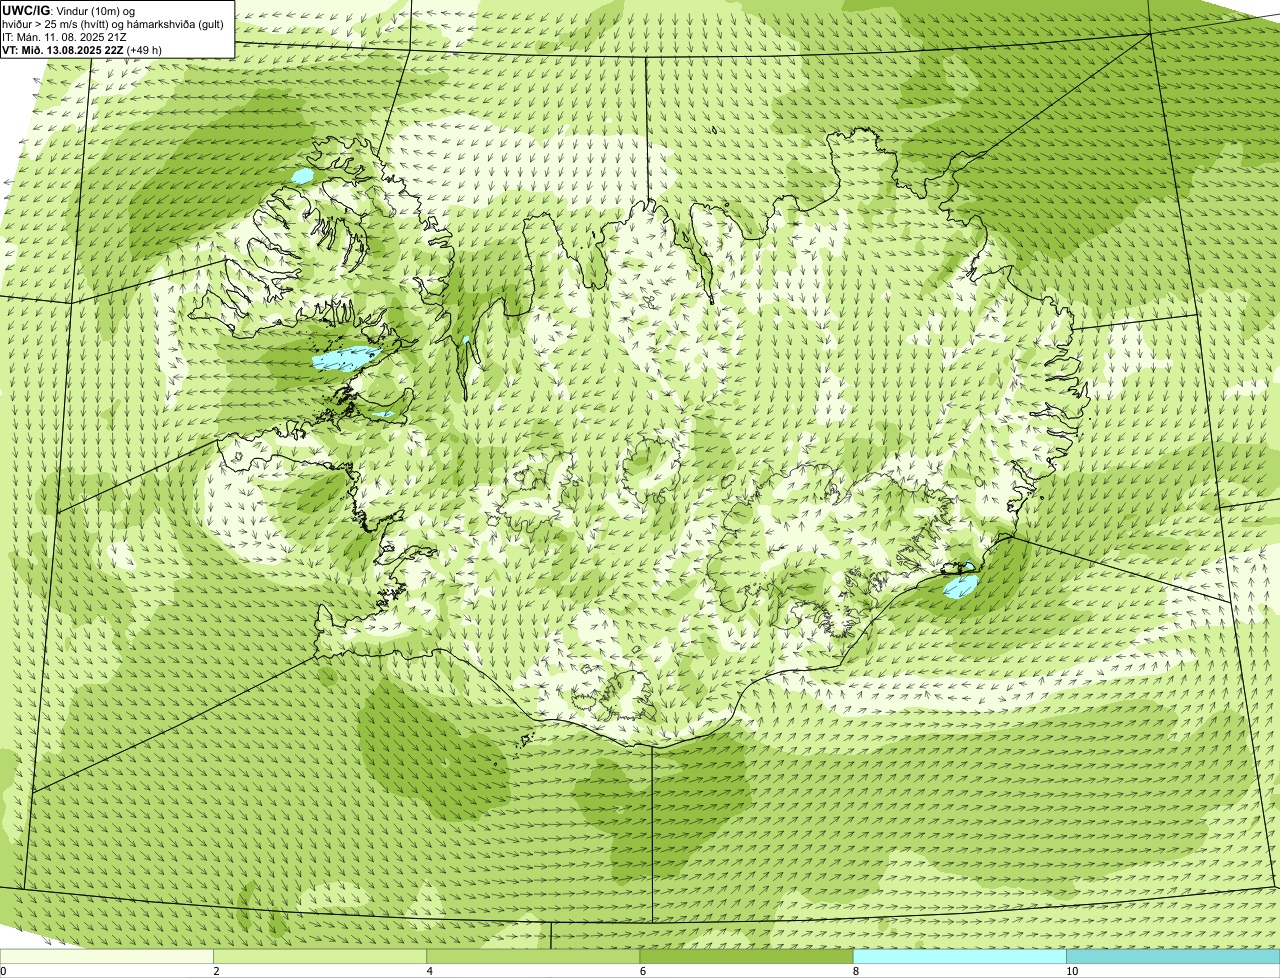Image resolution: width=1280 pixels, height=978 pixels.
Task: Click the '2' label on the color scale
Action: click(x=216, y=971)
